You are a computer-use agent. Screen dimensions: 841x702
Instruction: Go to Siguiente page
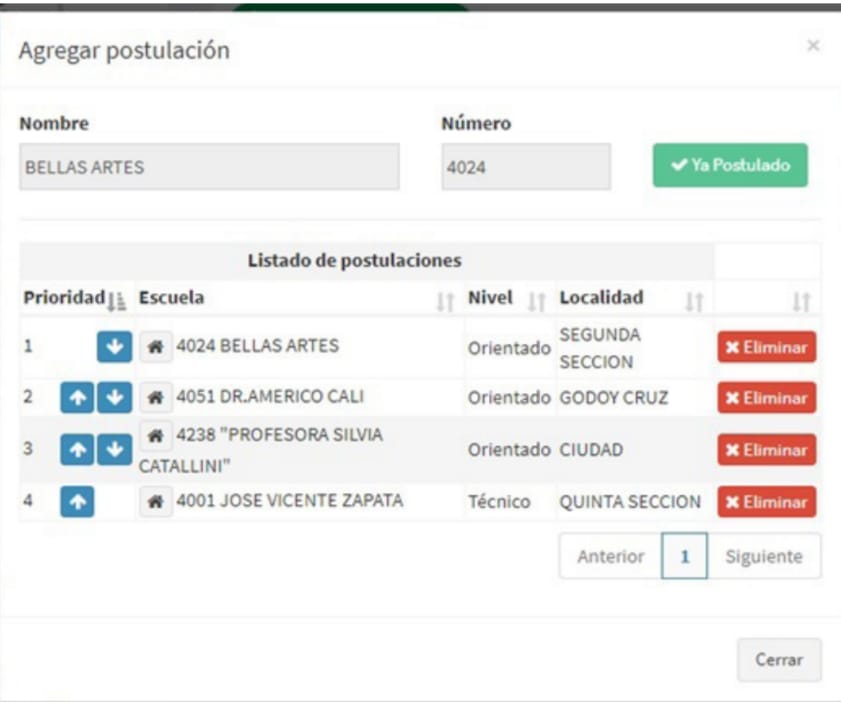[x=763, y=557]
